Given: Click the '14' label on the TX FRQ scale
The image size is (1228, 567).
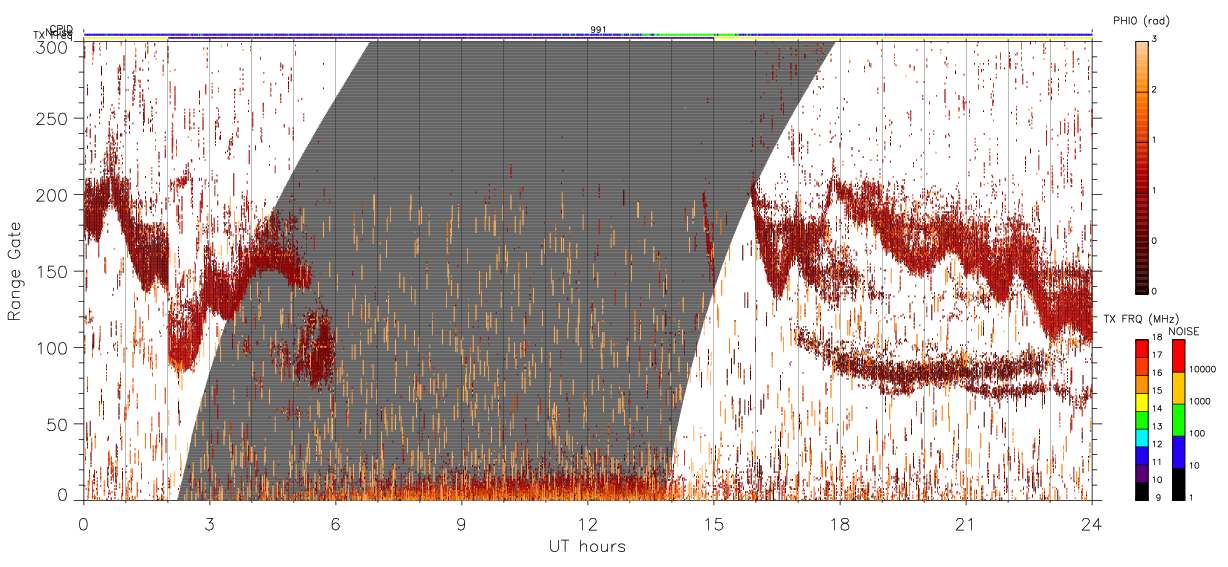Looking at the screenshot, I should click(x=1157, y=408).
